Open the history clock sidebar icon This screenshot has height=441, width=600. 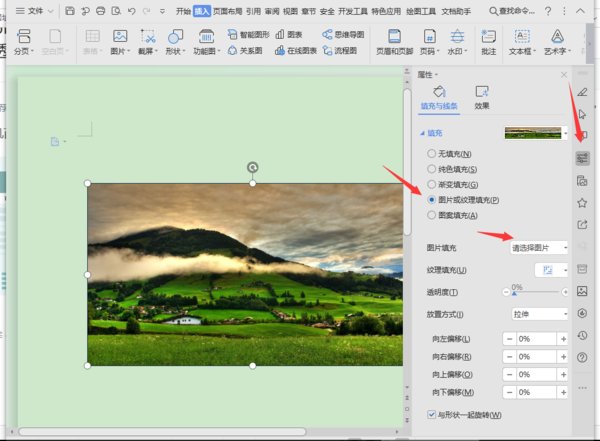(582, 335)
